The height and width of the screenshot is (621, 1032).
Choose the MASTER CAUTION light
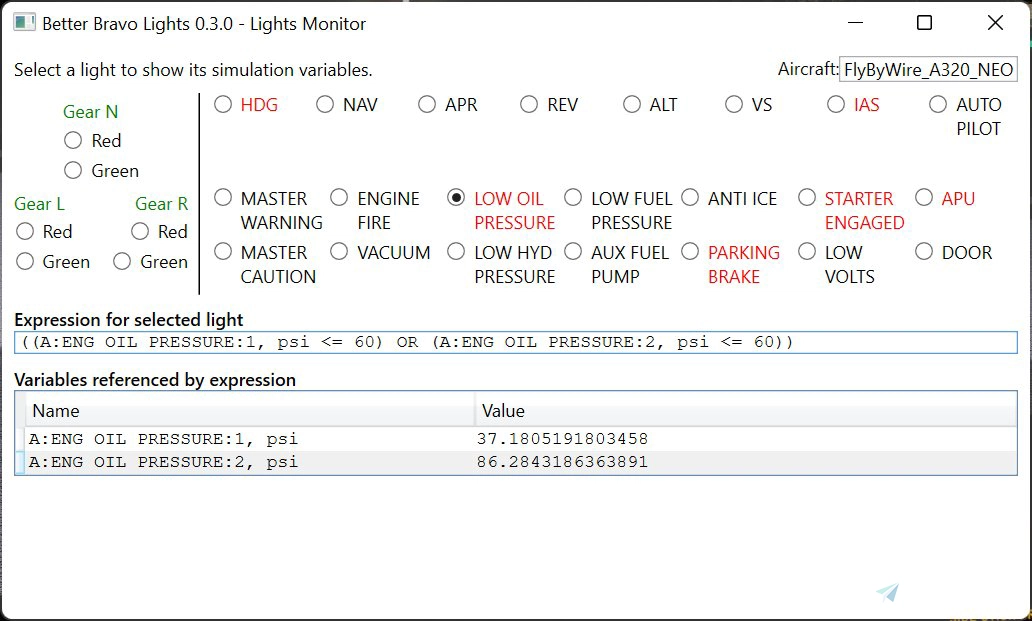pyautogui.click(x=223, y=251)
